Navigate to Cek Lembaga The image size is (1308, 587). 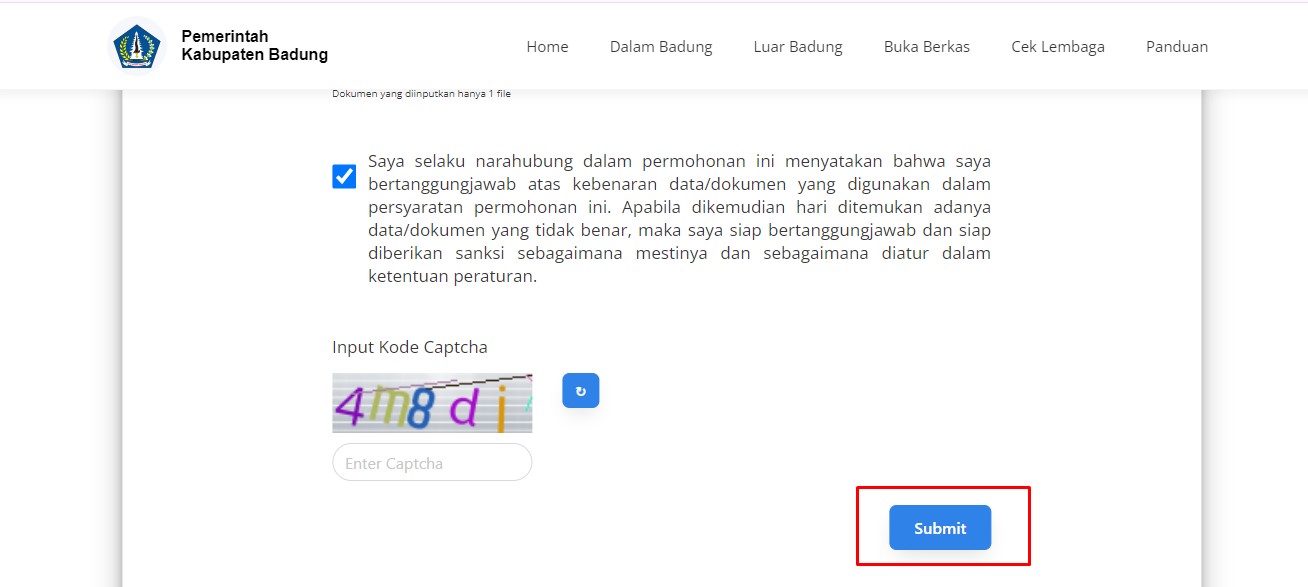(x=1057, y=47)
